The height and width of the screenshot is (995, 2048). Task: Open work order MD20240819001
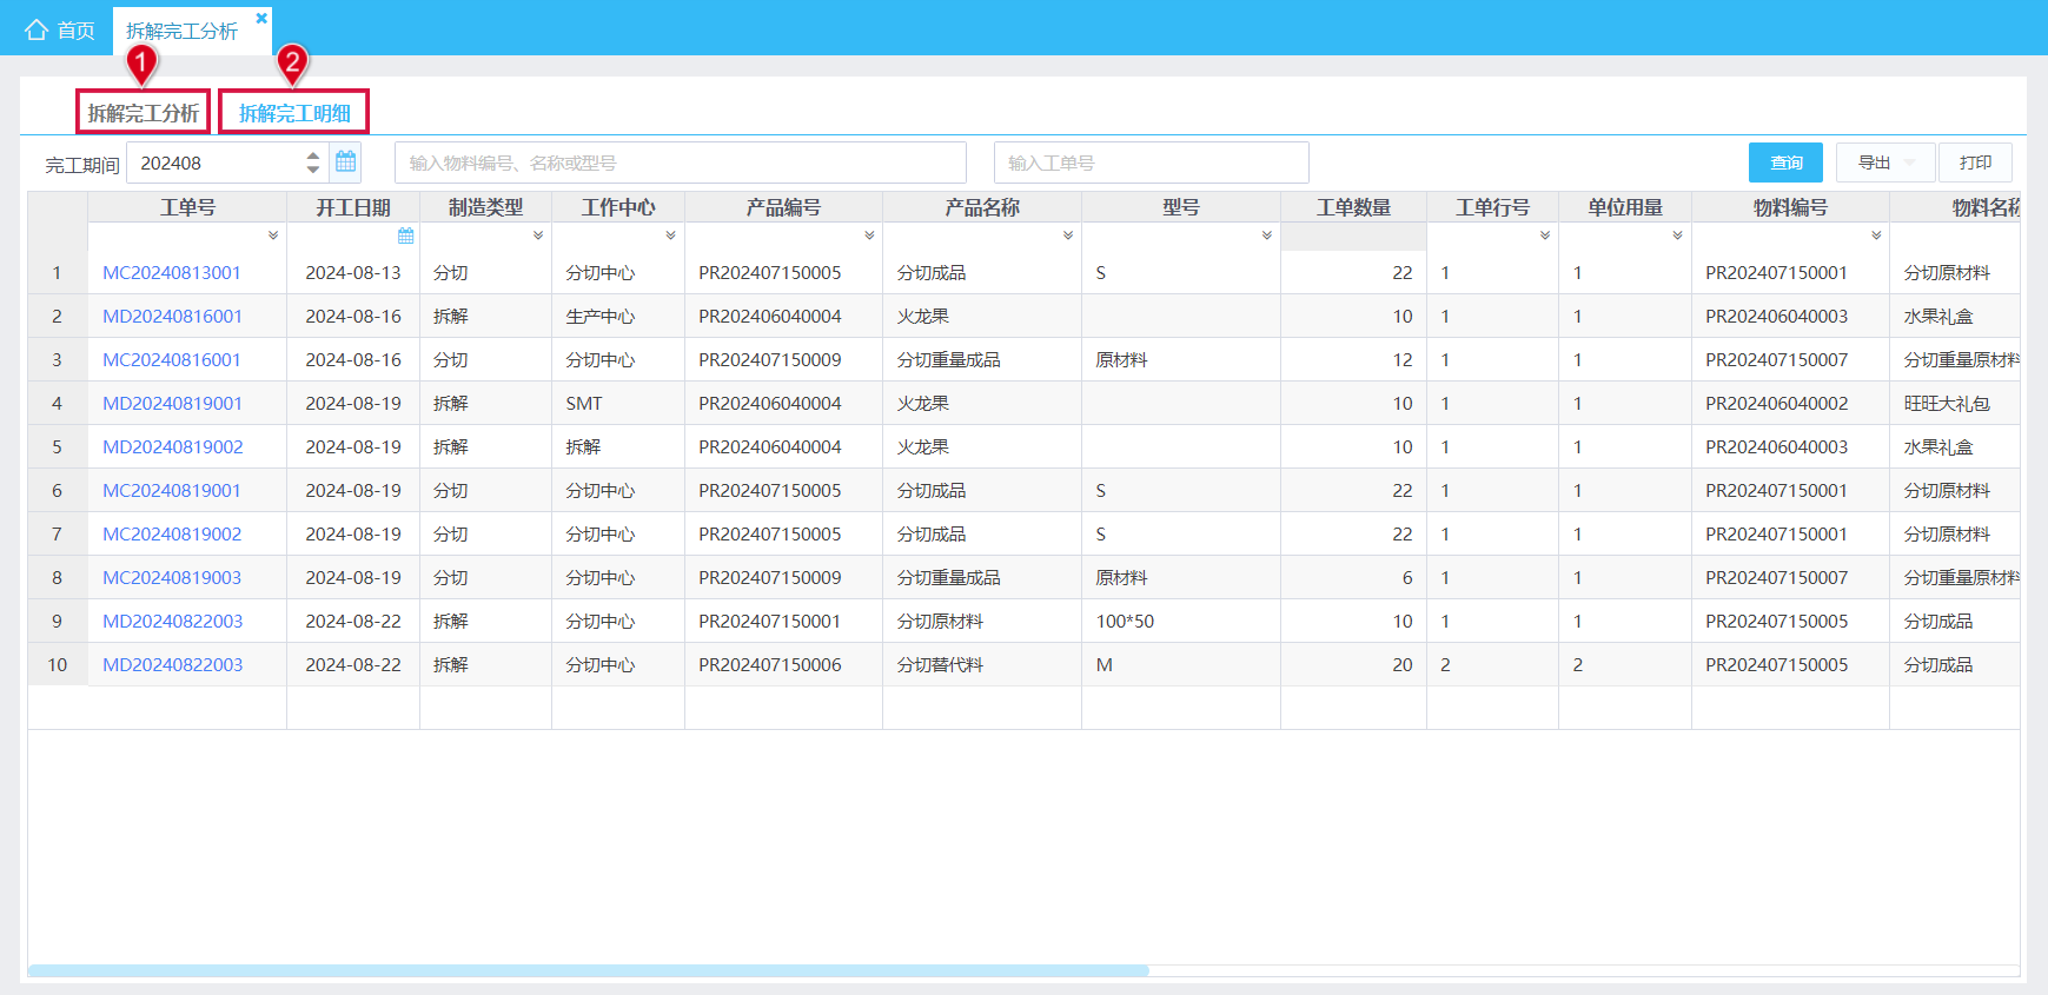point(172,403)
